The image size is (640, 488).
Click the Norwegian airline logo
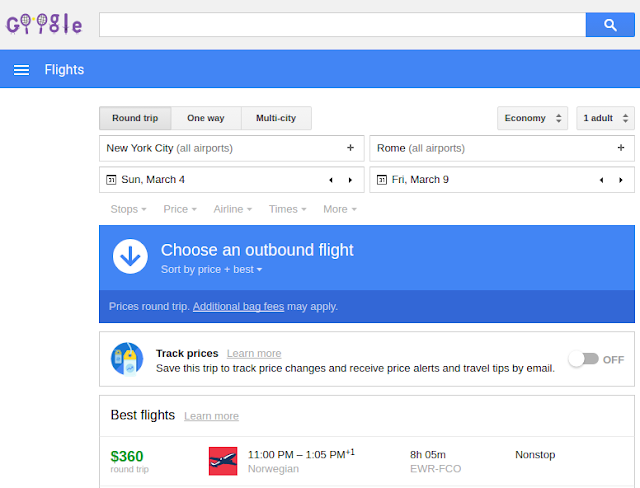223,461
